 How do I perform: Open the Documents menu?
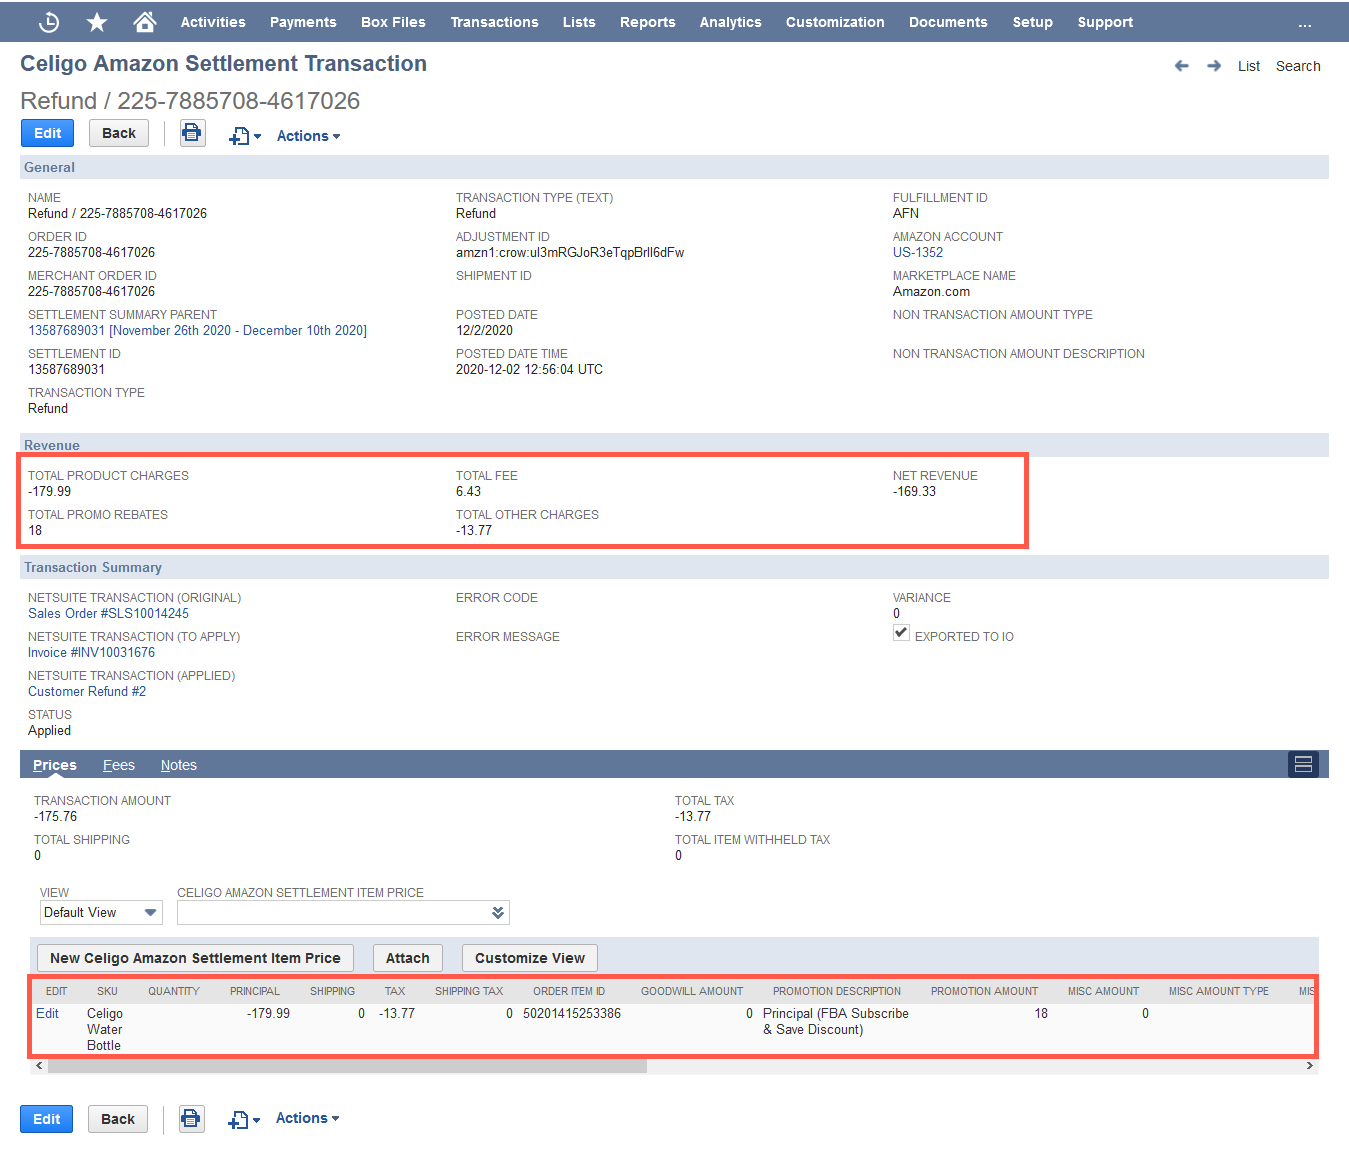pyautogui.click(x=948, y=22)
